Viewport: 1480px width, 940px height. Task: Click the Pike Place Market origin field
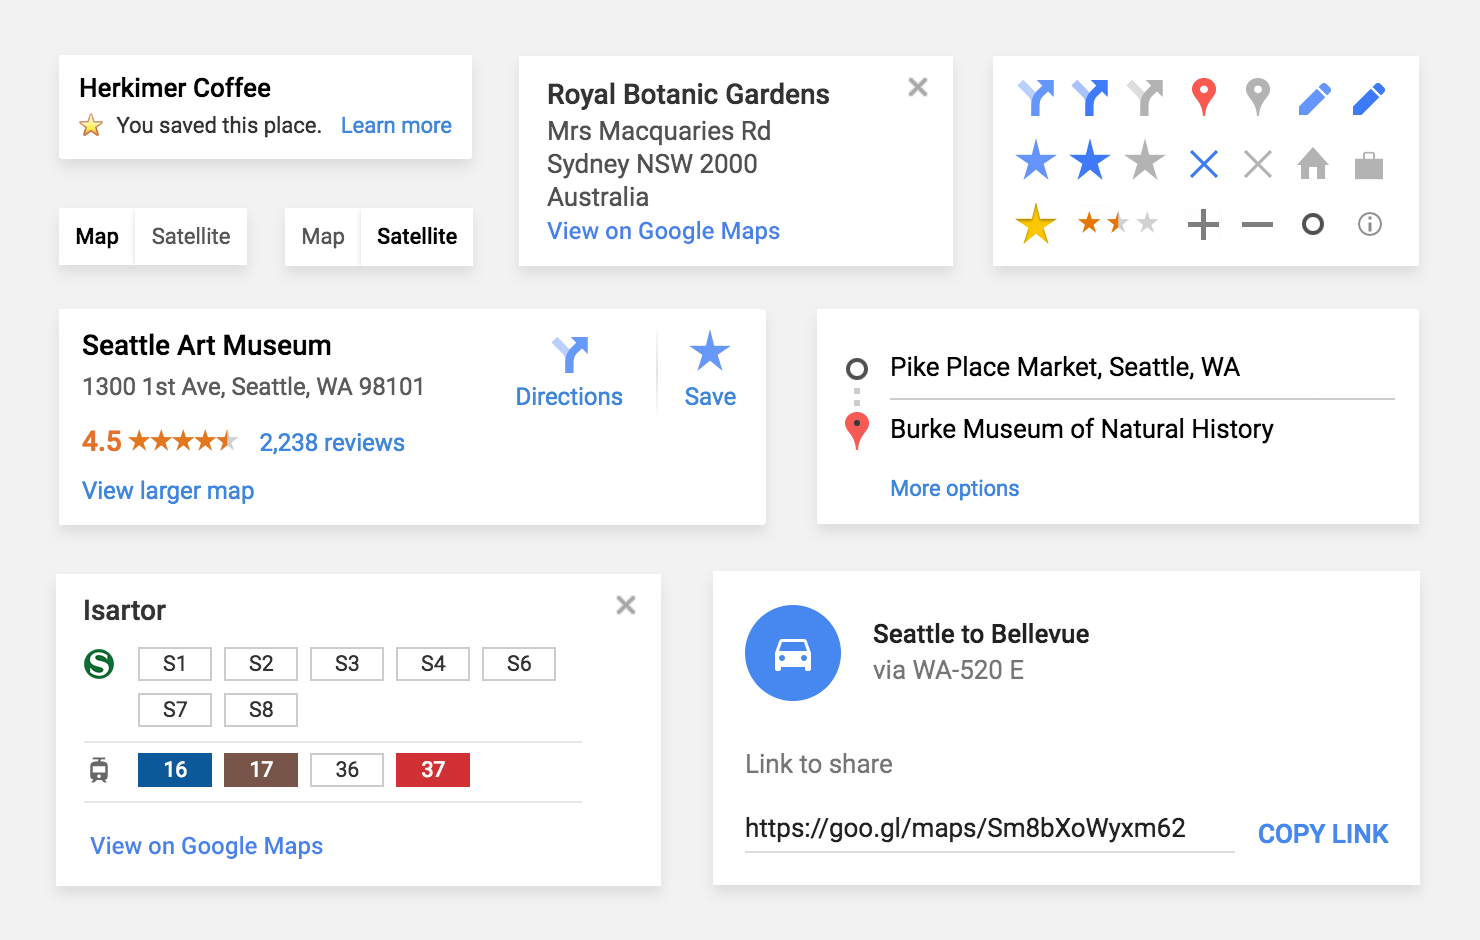click(x=1142, y=368)
